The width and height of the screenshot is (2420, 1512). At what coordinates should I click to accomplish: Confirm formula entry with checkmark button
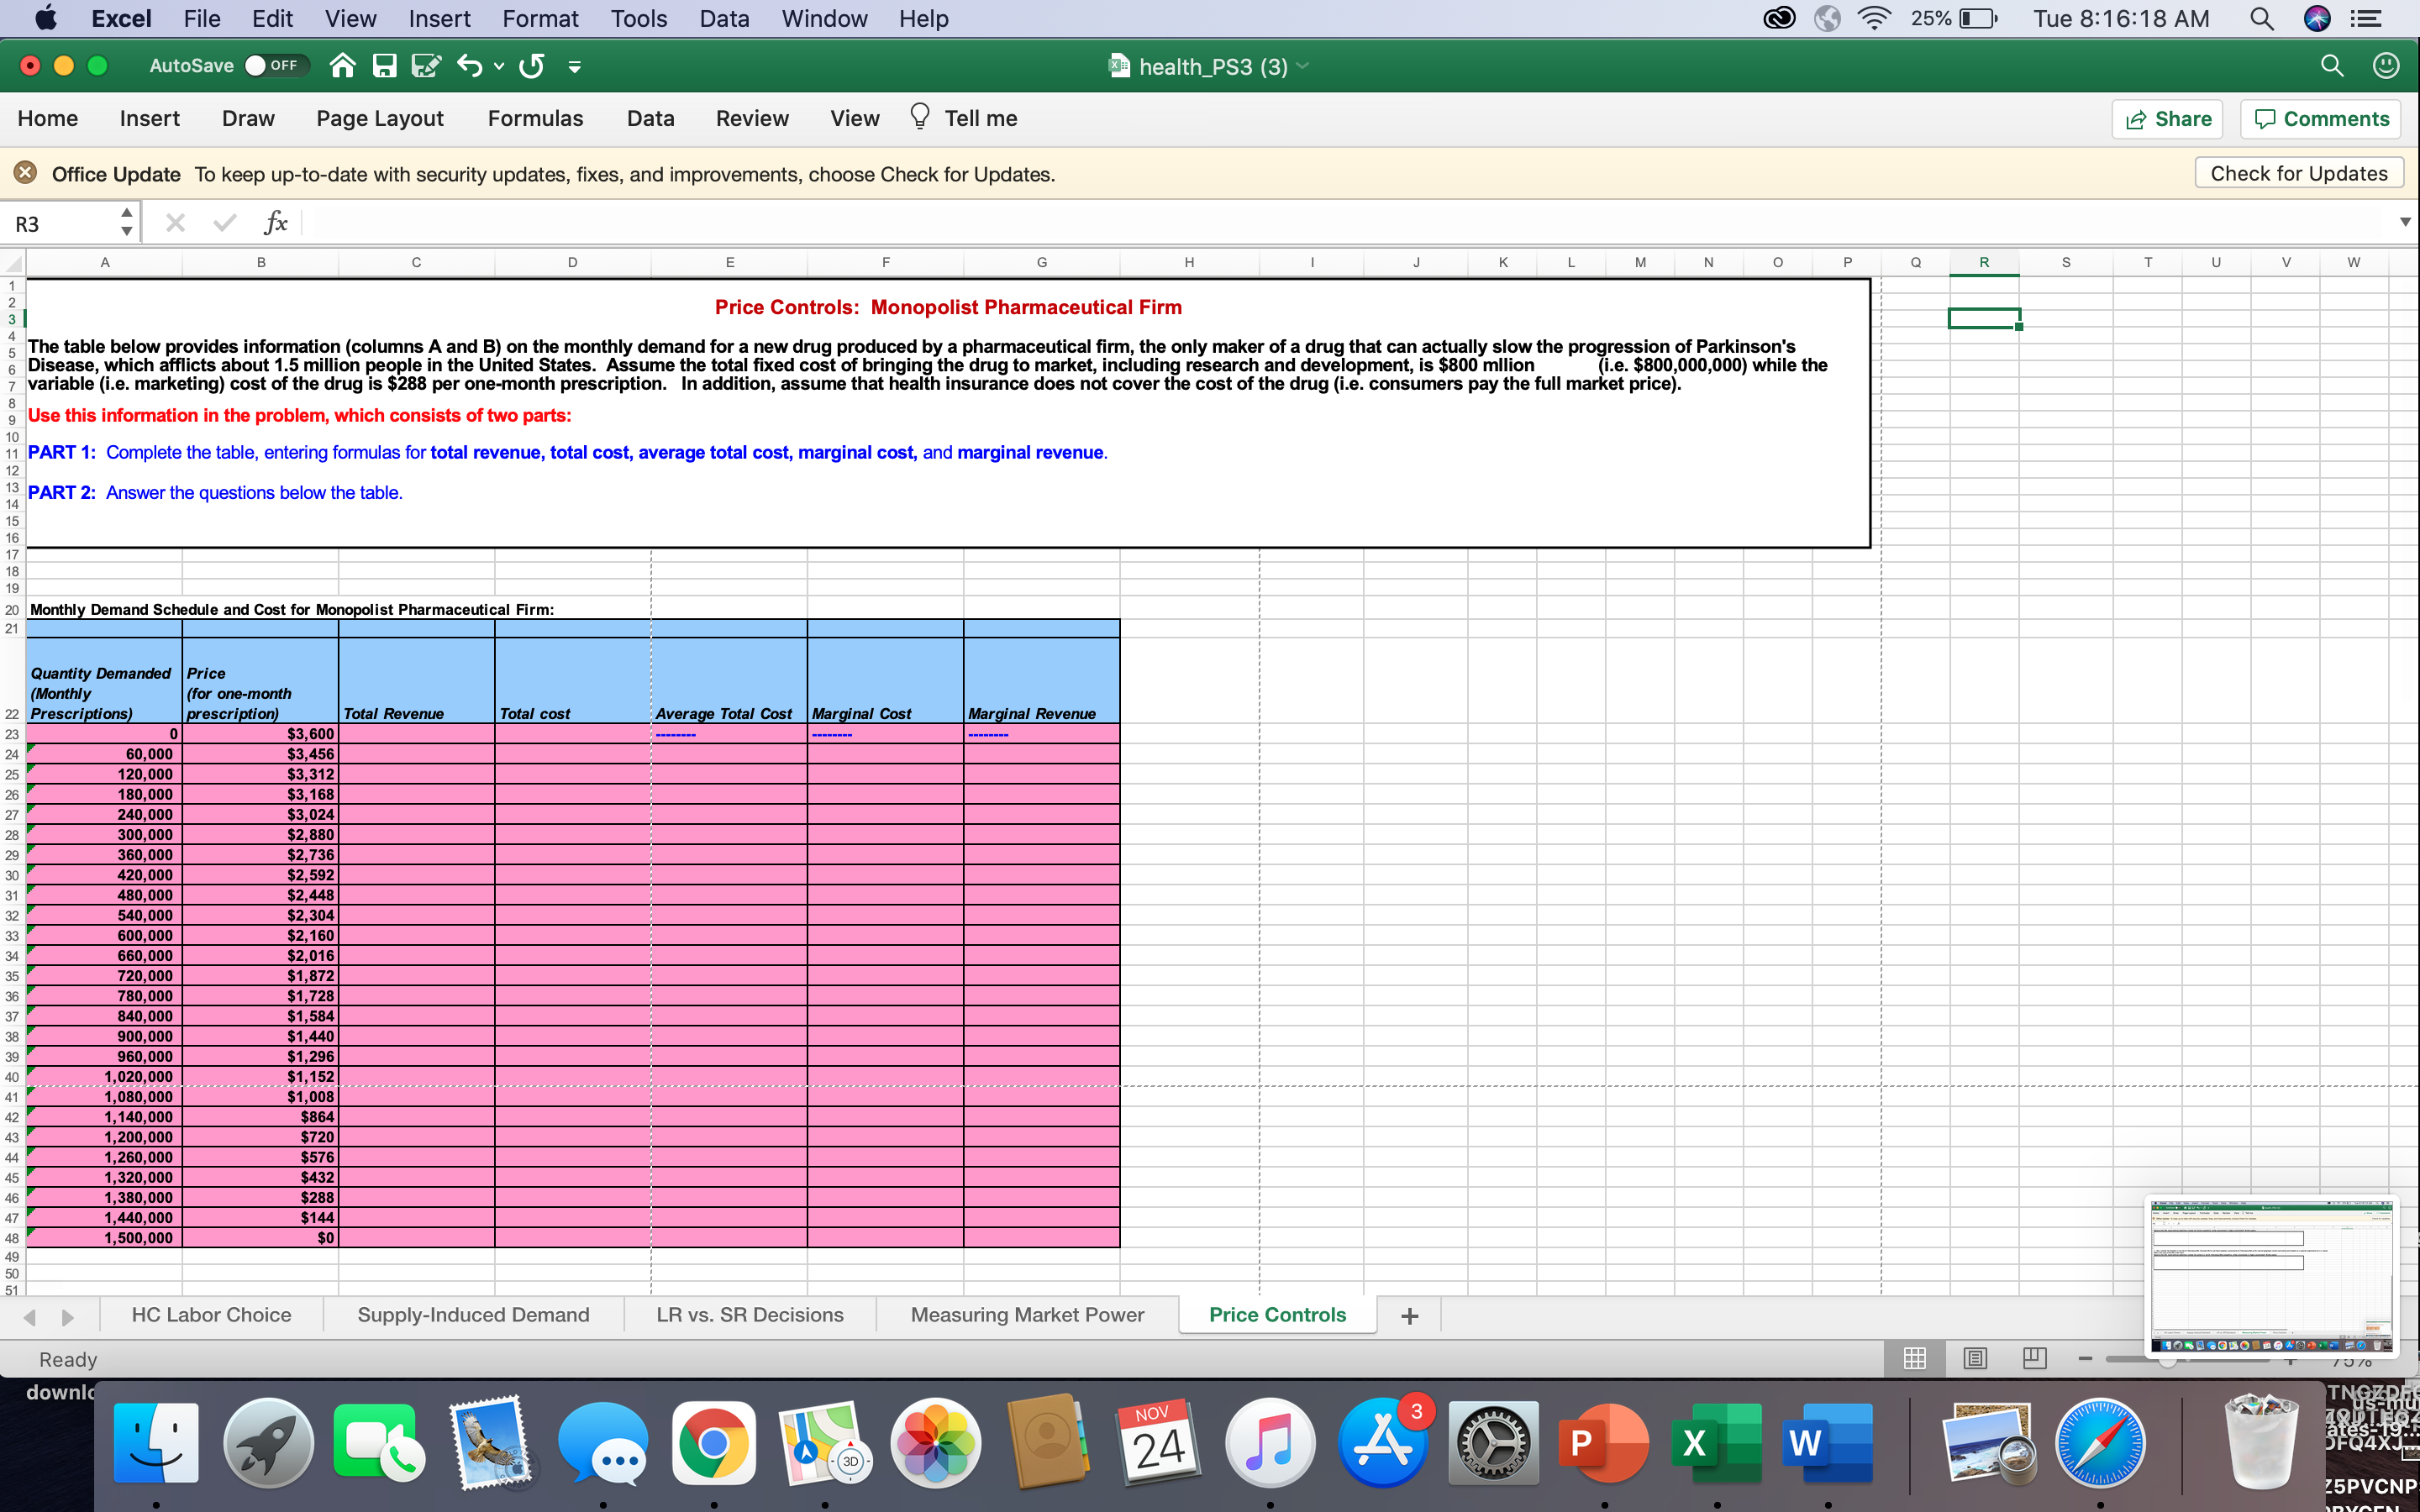tap(224, 222)
